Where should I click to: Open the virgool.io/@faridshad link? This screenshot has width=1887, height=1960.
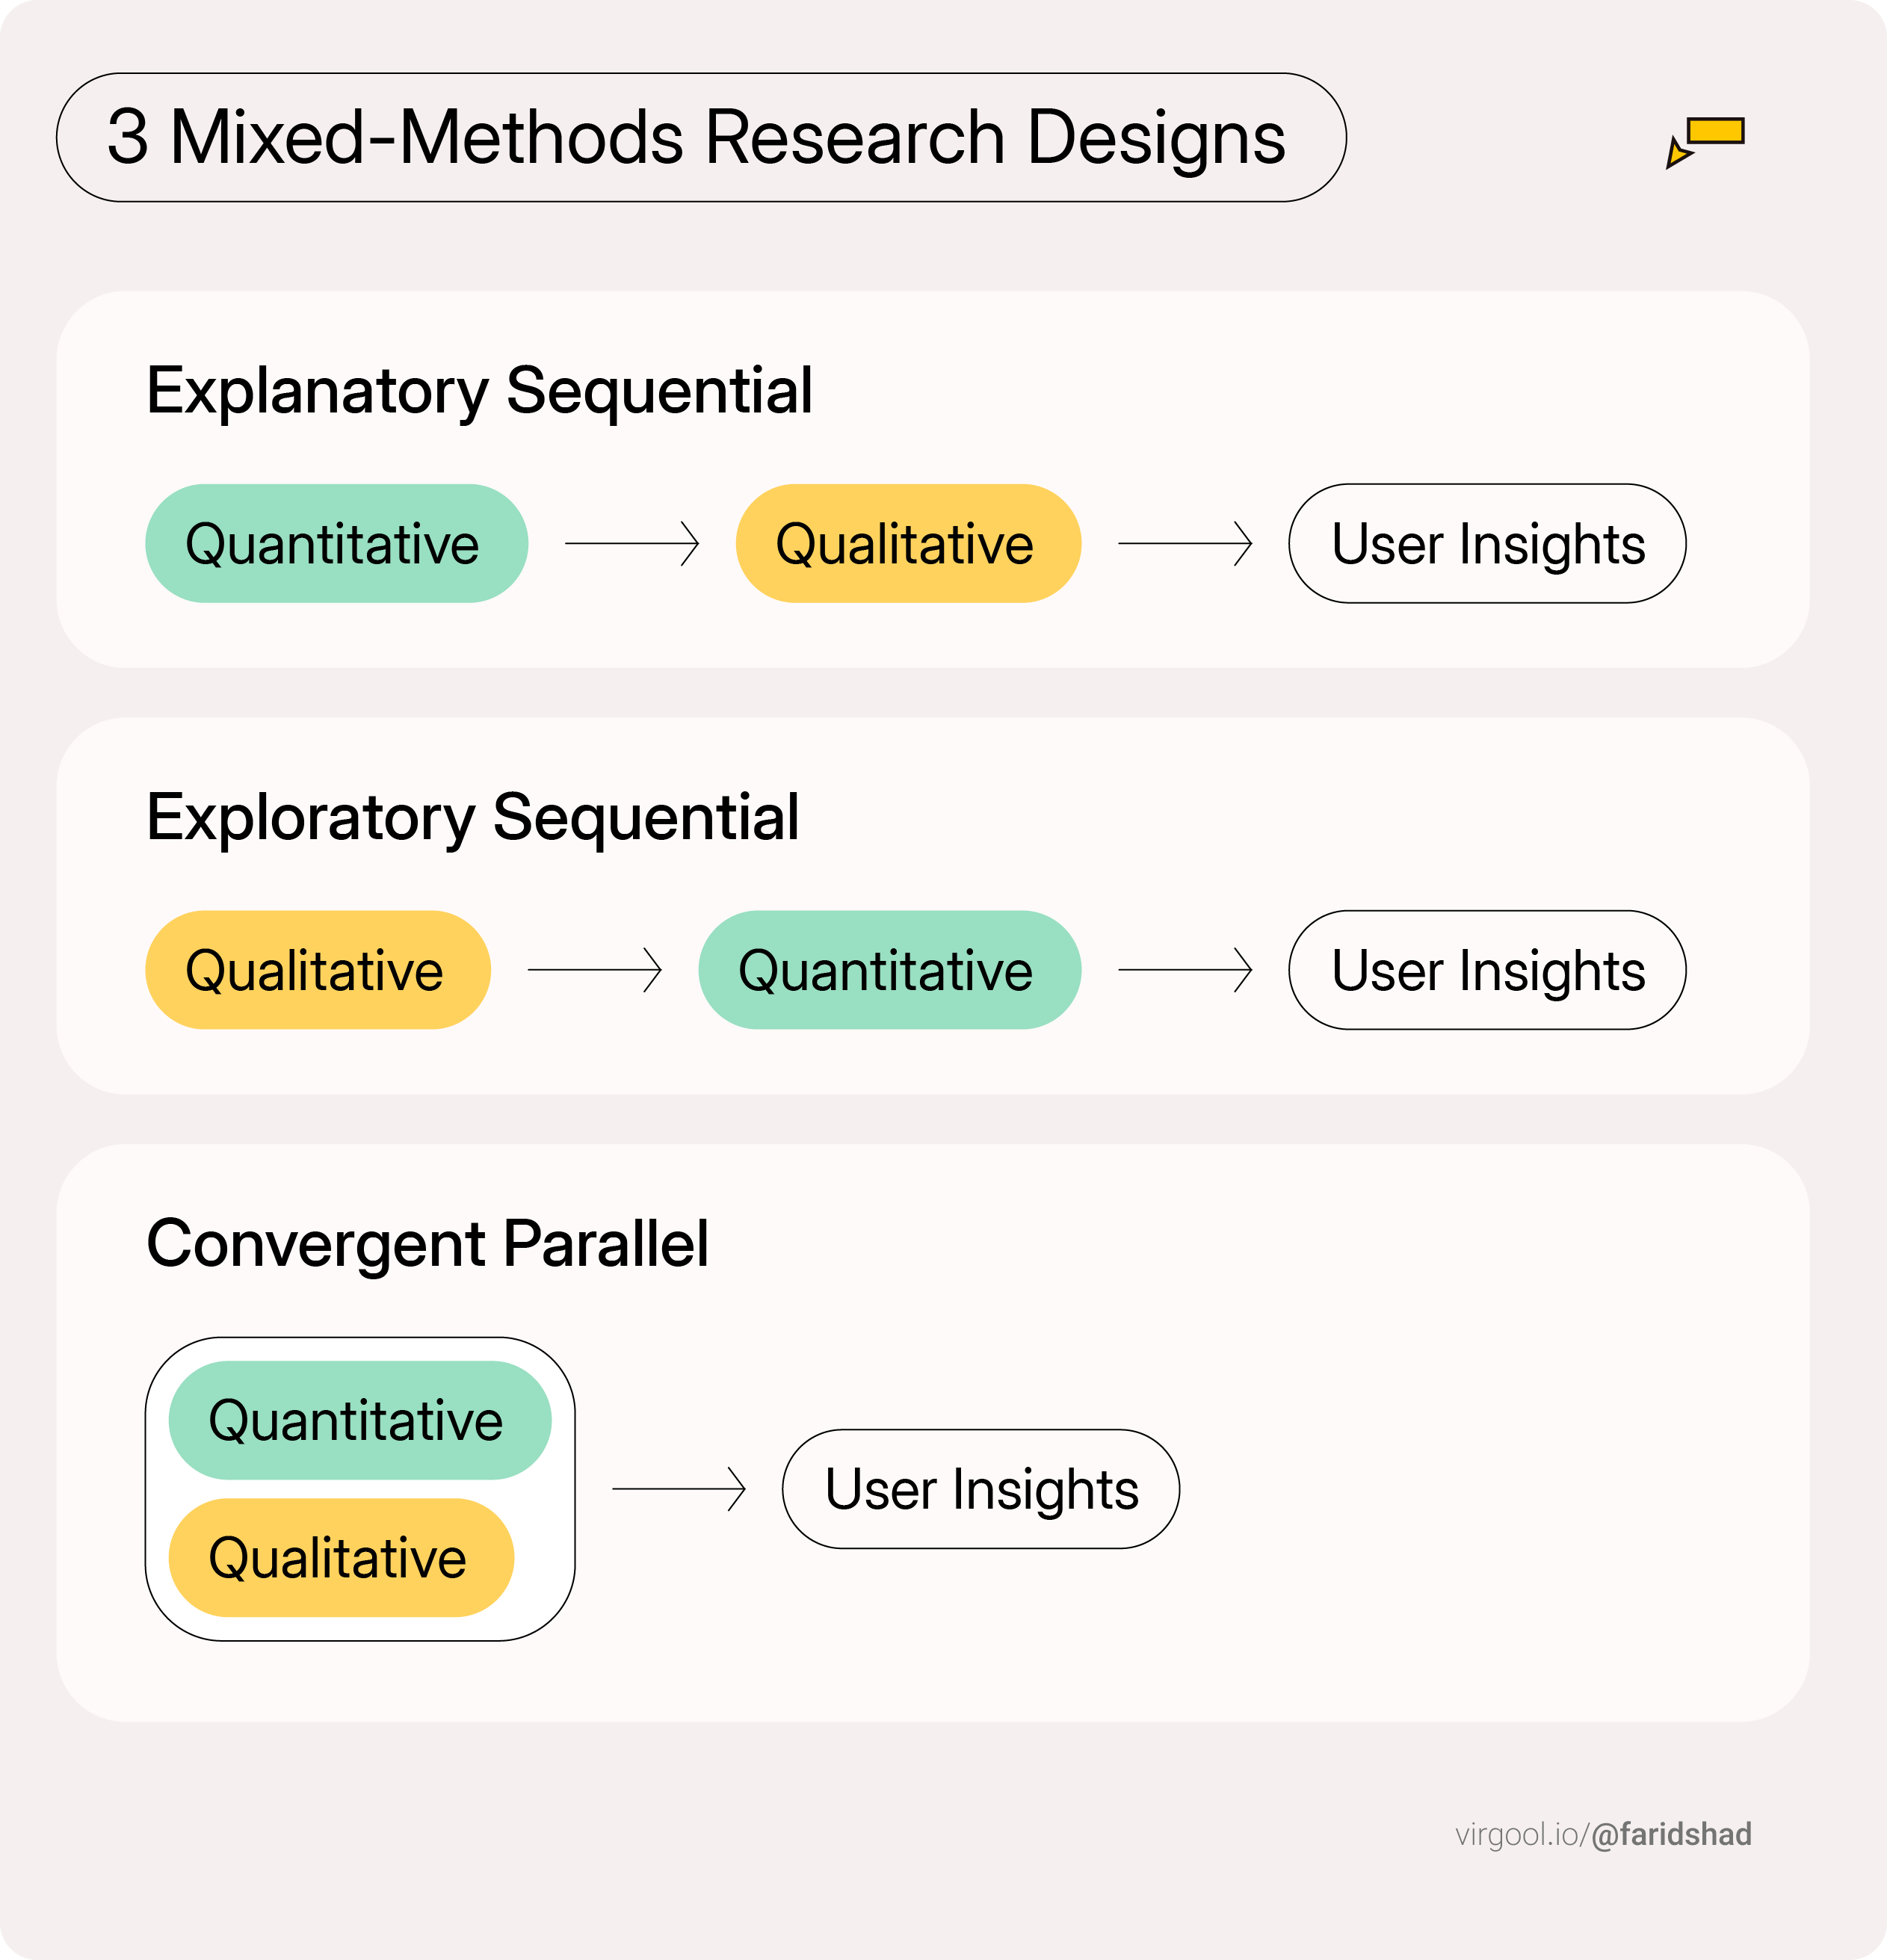click(1603, 1834)
